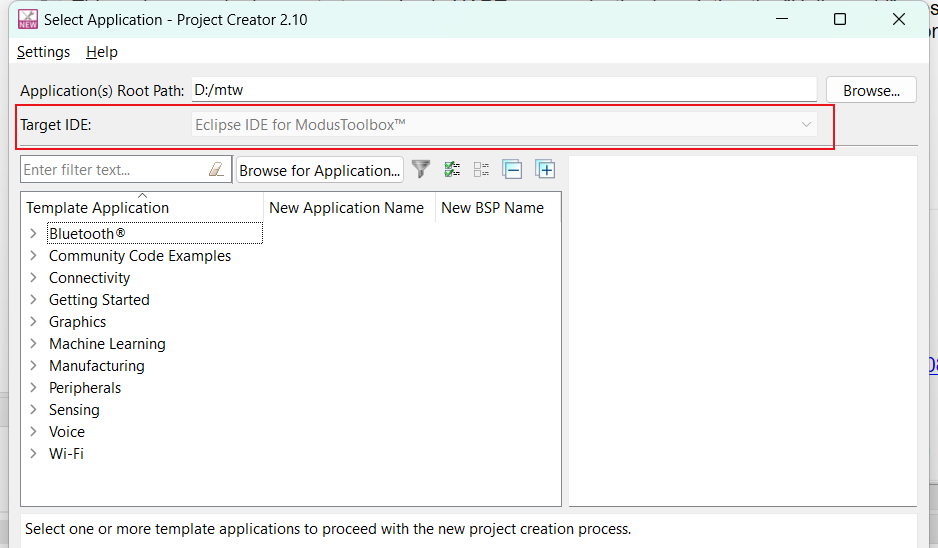Sort by Template Application column header
This screenshot has width=938, height=548.
click(x=142, y=207)
